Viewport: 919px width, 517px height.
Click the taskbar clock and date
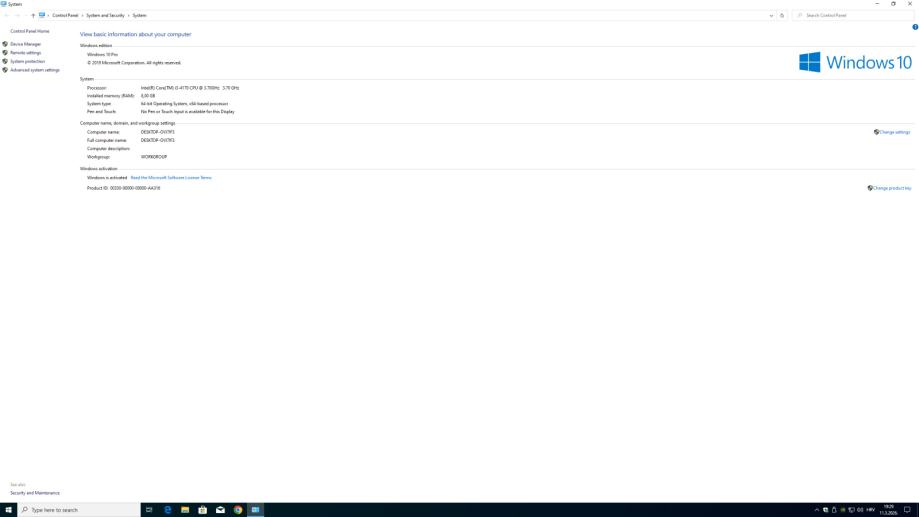click(x=888, y=510)
